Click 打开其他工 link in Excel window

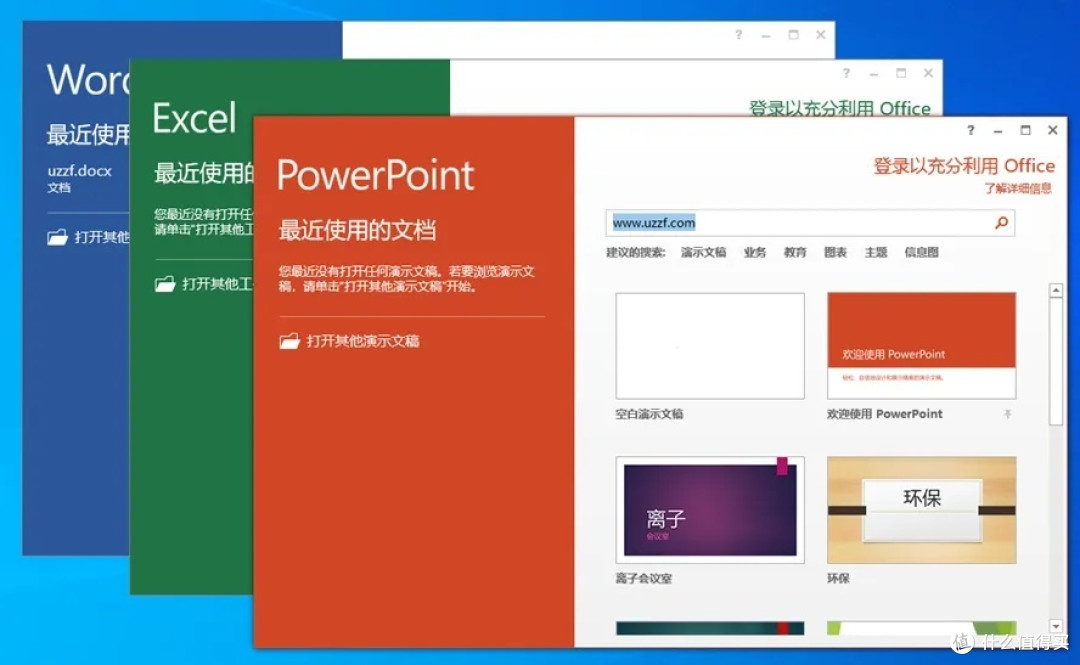tap(217, 284)
